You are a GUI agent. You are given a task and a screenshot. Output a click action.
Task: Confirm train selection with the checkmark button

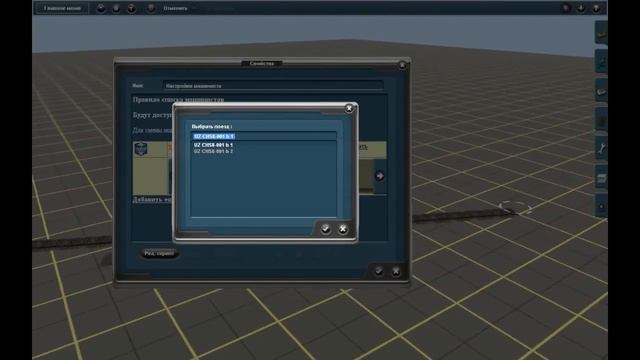click(325, 229)
